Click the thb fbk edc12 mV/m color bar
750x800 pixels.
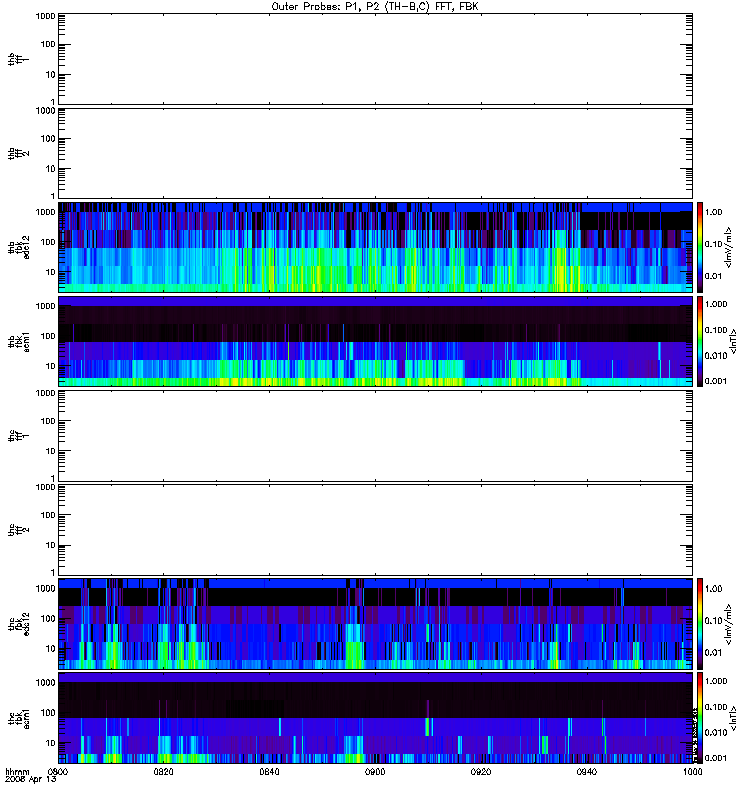(700, 247)
